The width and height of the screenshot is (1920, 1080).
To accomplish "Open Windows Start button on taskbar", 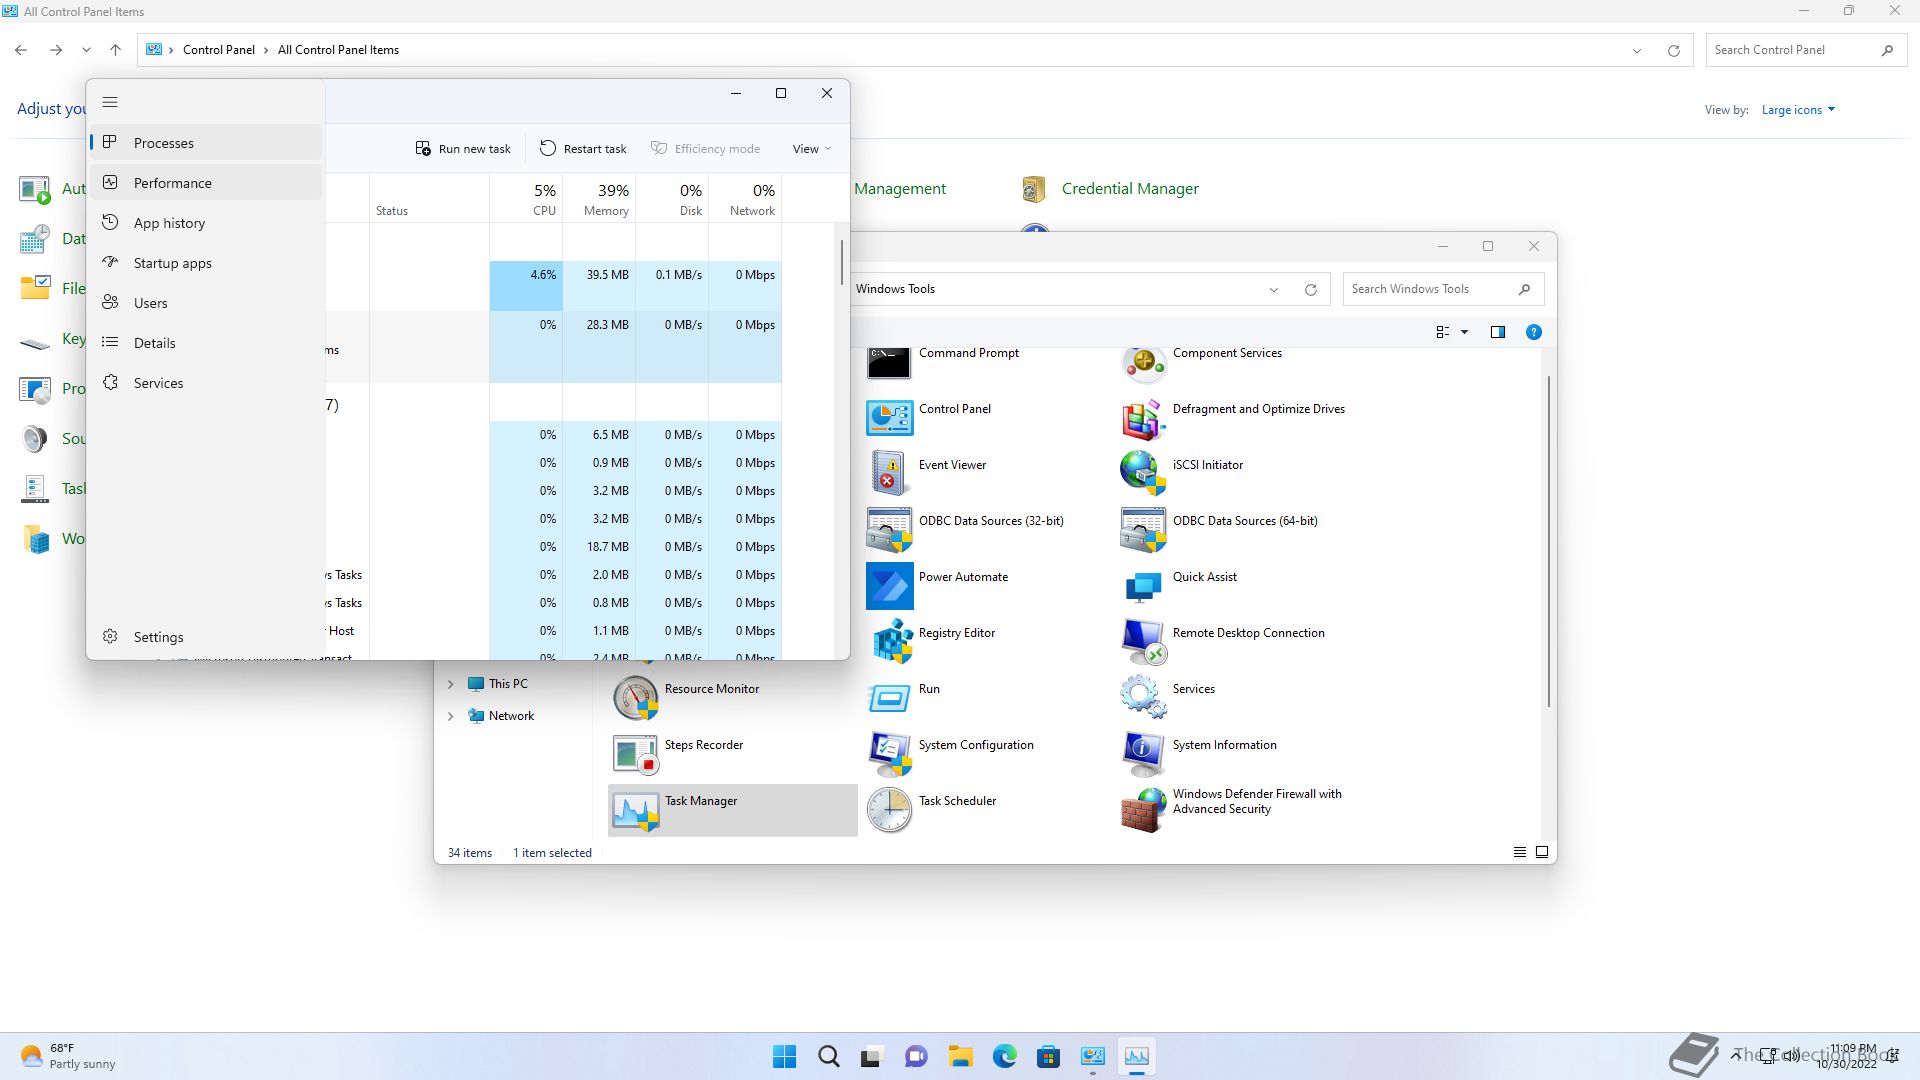I will point(785,1056).
